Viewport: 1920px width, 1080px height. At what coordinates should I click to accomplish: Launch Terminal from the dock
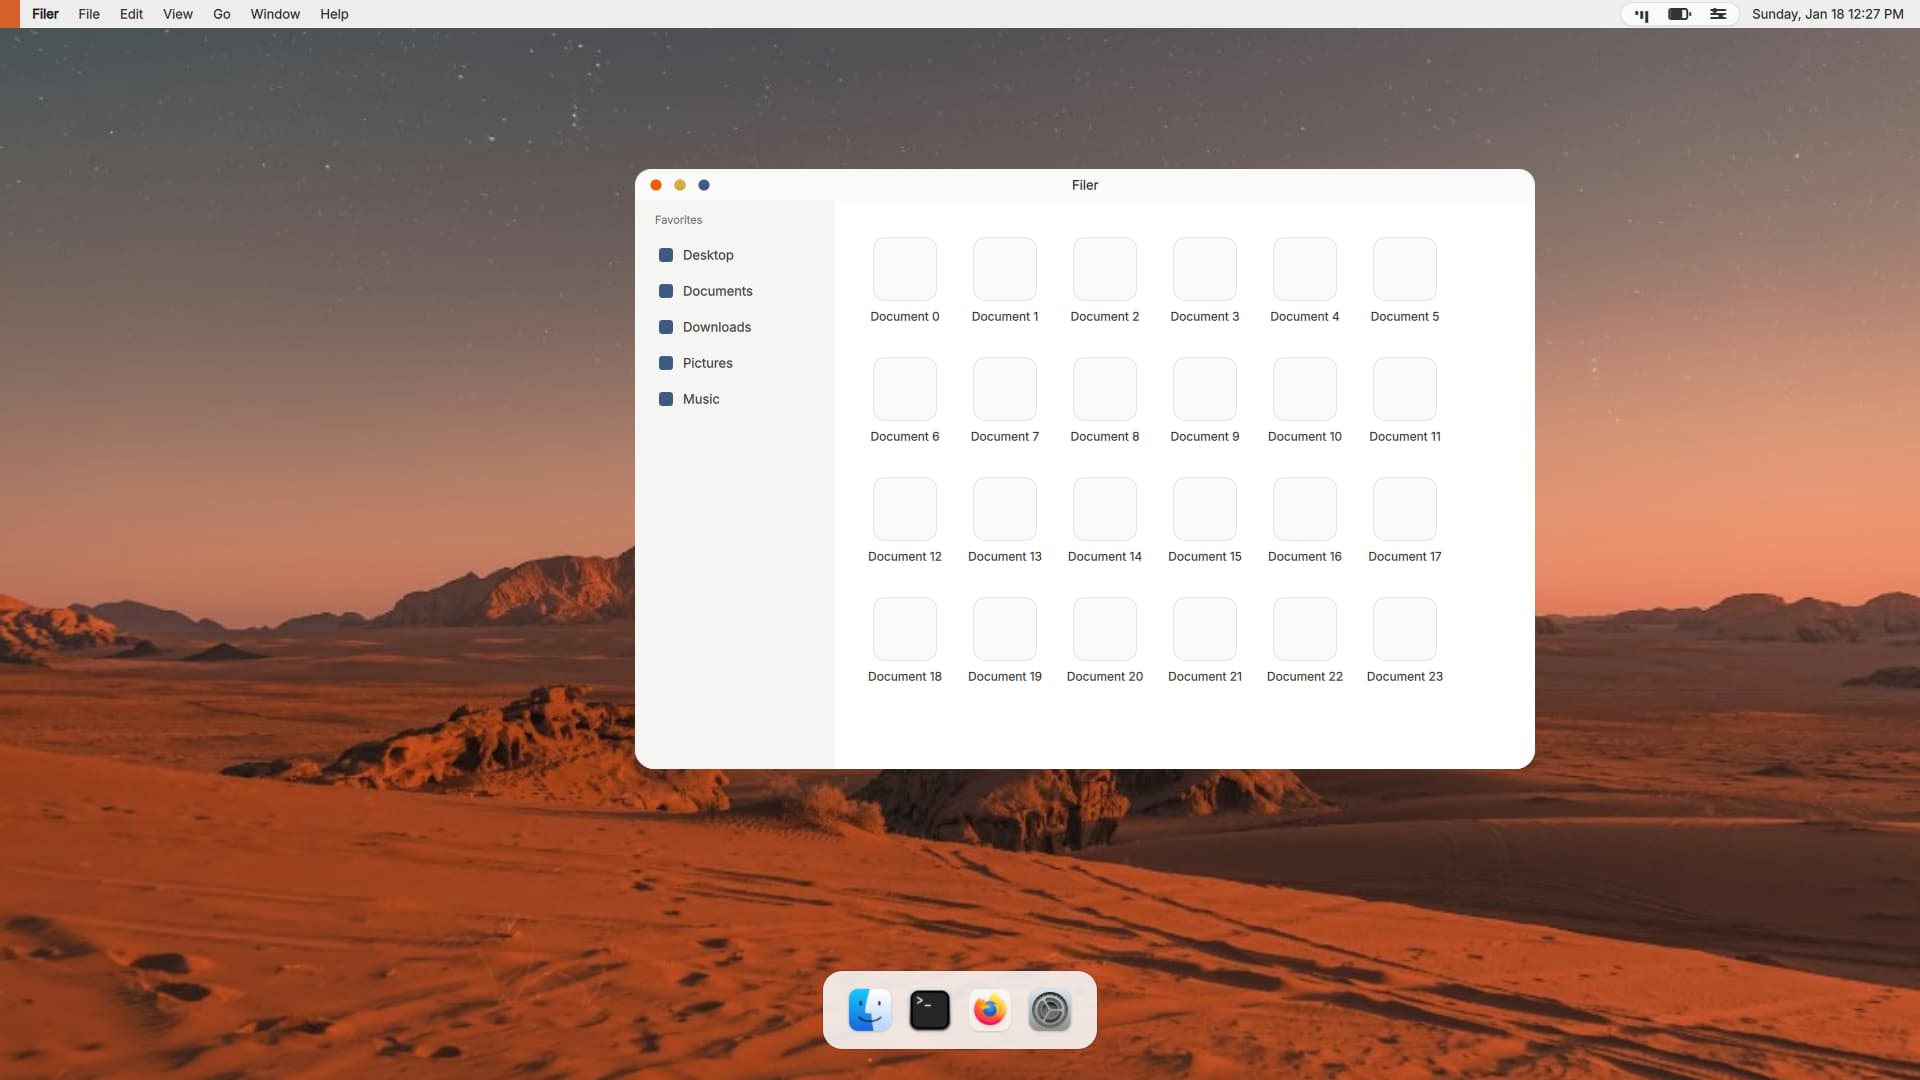click(x=929, y=1010)
